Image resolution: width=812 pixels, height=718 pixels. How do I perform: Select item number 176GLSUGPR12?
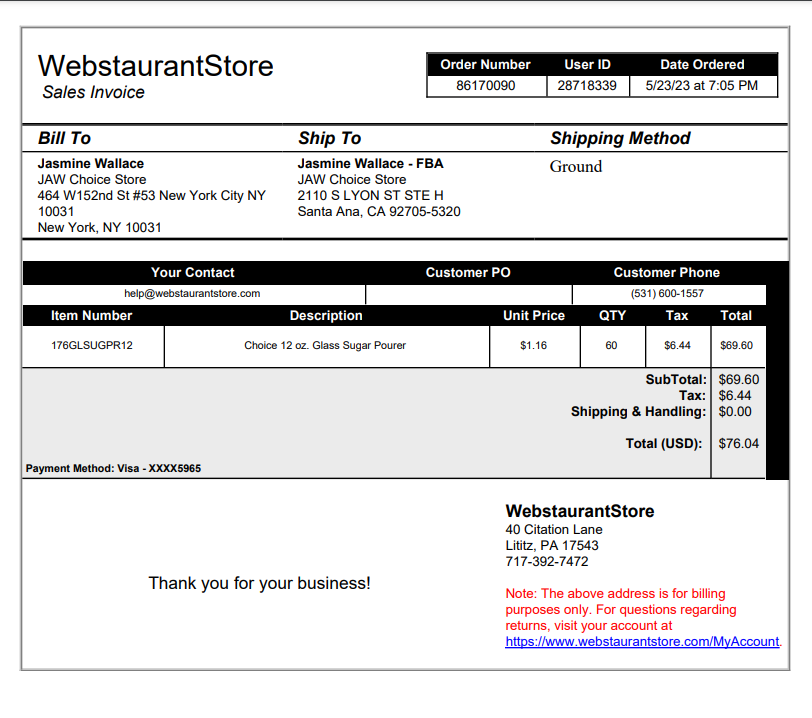pyautogui.click(x=92, y=346)
